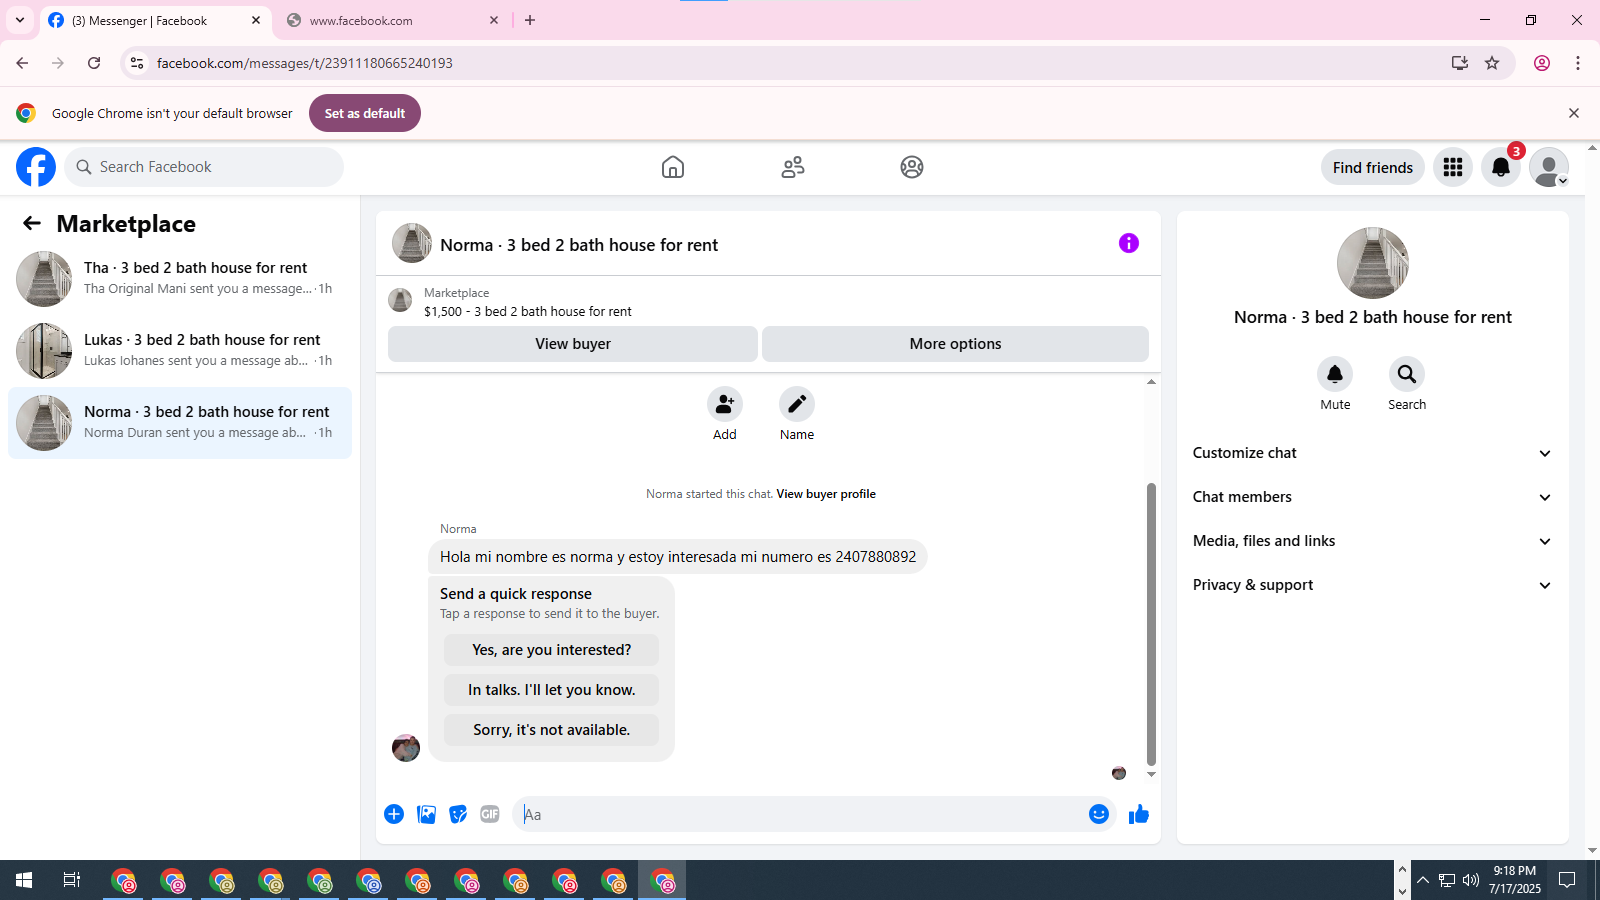The image size is (1600, 900).
Task: Click the View buyer button
Action: (573, 344)
